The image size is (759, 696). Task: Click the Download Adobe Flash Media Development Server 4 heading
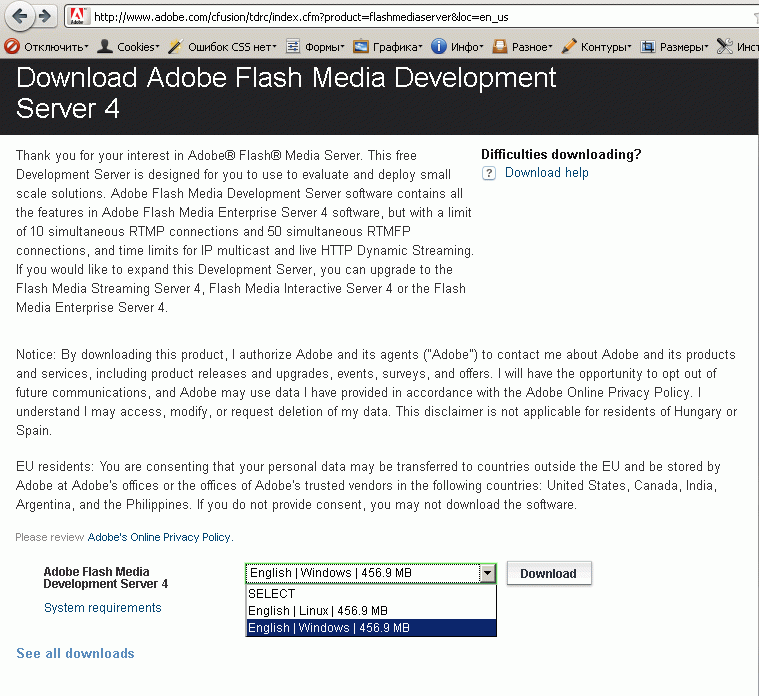[x=286, y=92]
